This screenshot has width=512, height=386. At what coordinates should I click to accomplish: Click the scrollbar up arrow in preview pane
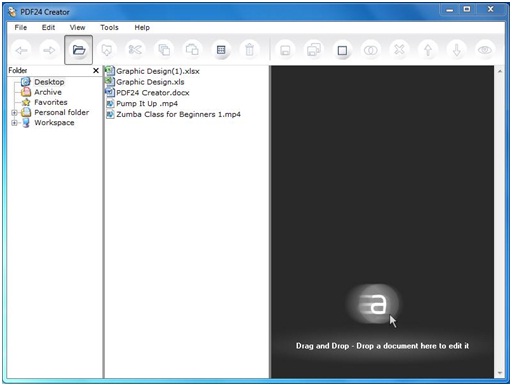point(500,71)
